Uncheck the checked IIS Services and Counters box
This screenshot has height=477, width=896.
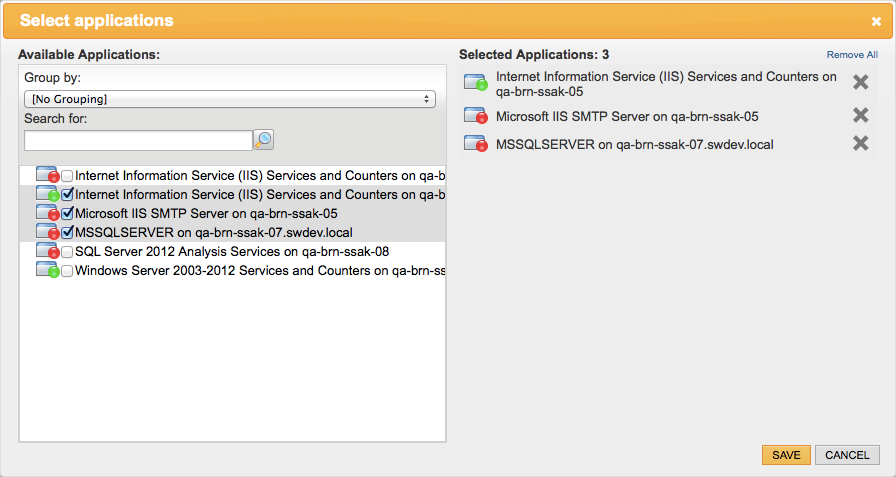[x=67, y=195]
